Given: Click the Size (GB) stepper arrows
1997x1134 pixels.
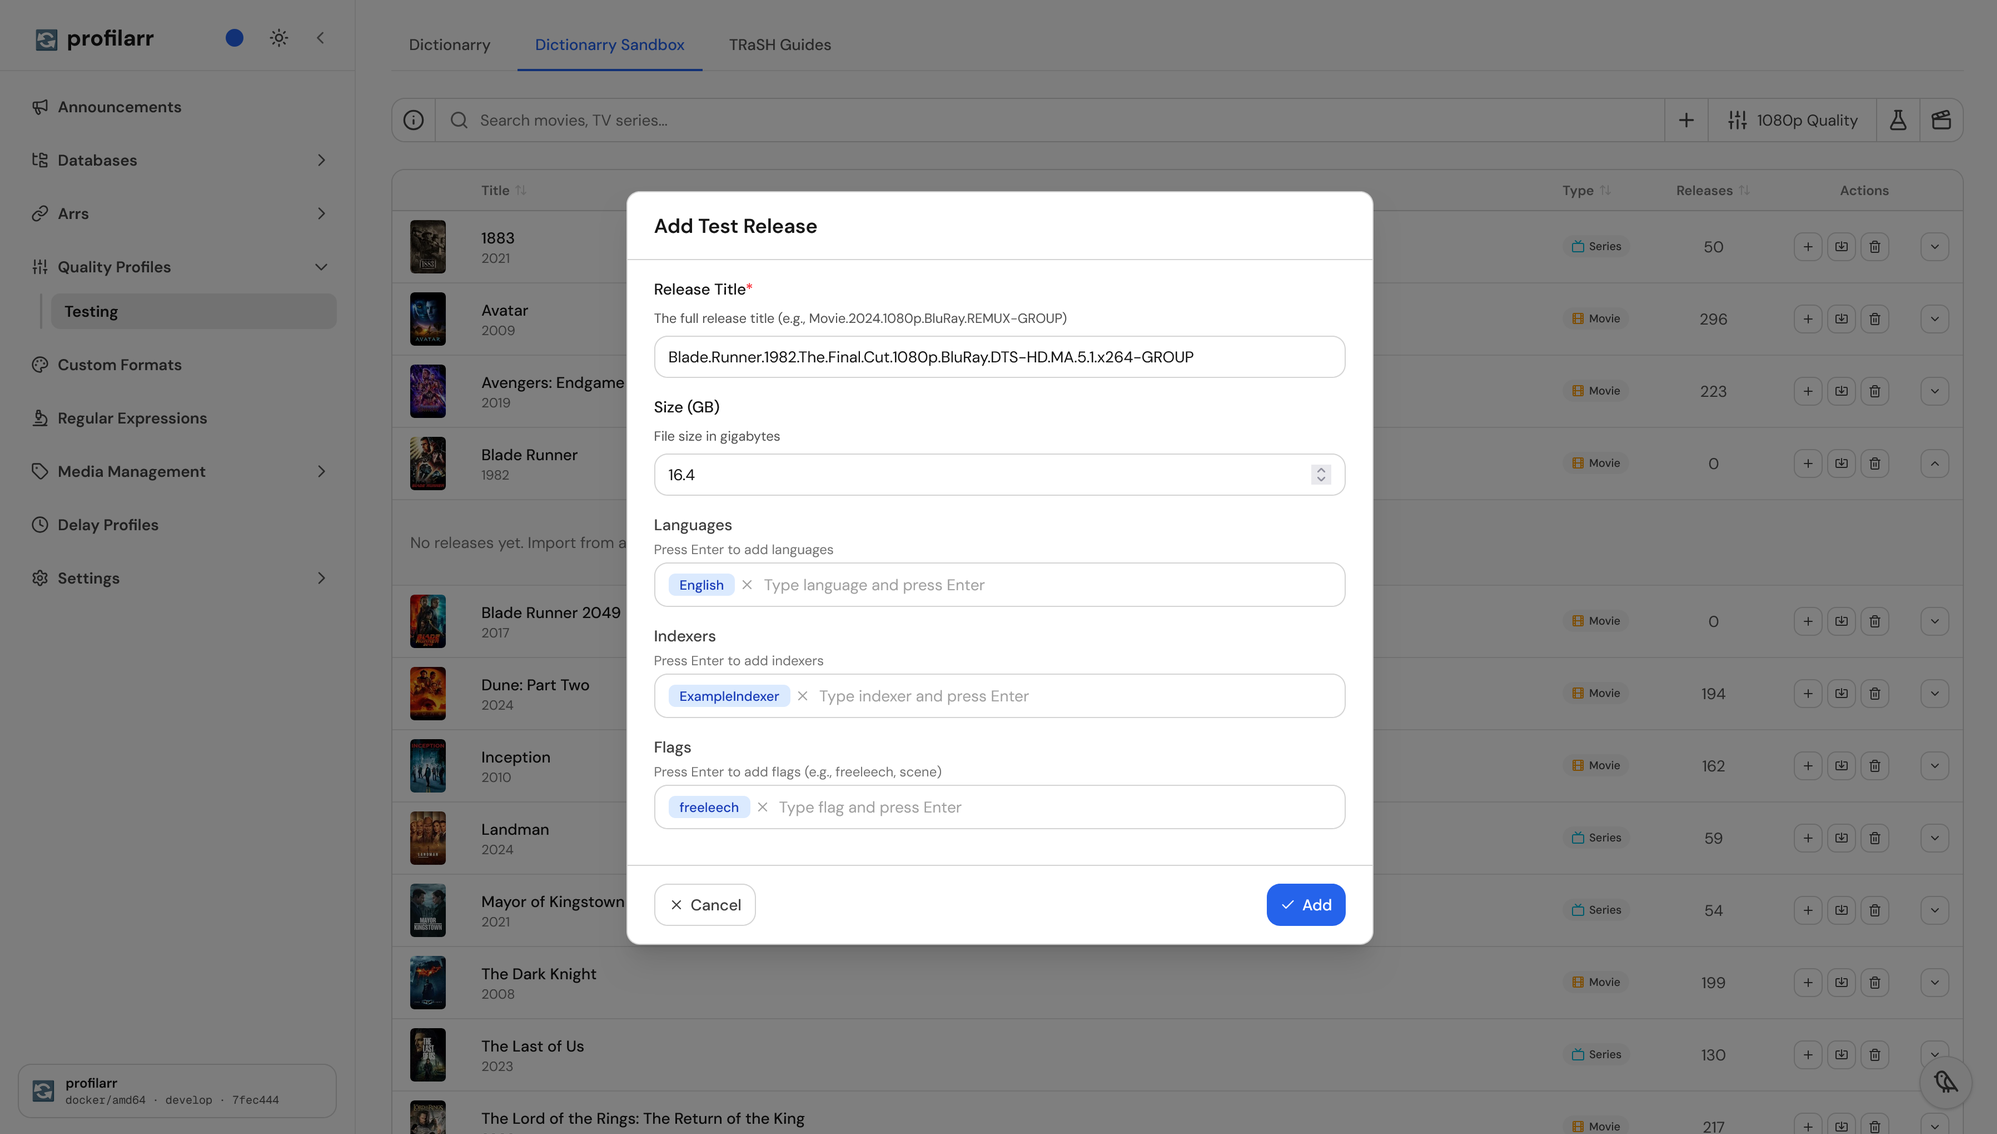Looking at the screenshot, I should 1320,475.
